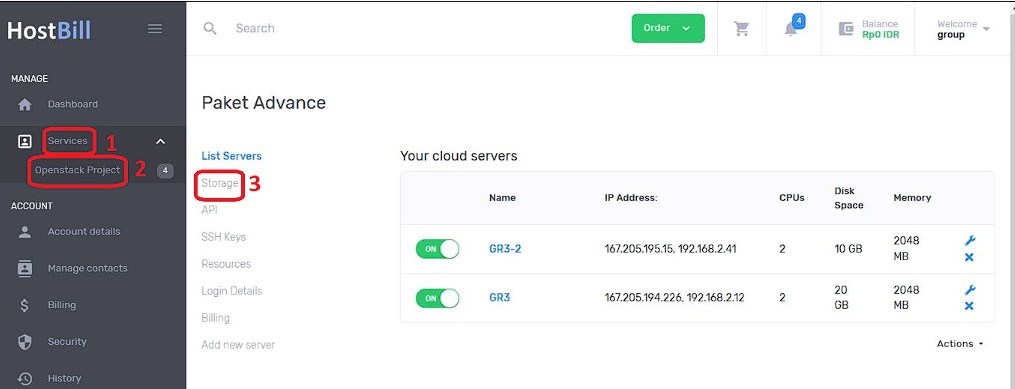Click the Name column header
The image size is (1015, 389).
click(502, 198)
